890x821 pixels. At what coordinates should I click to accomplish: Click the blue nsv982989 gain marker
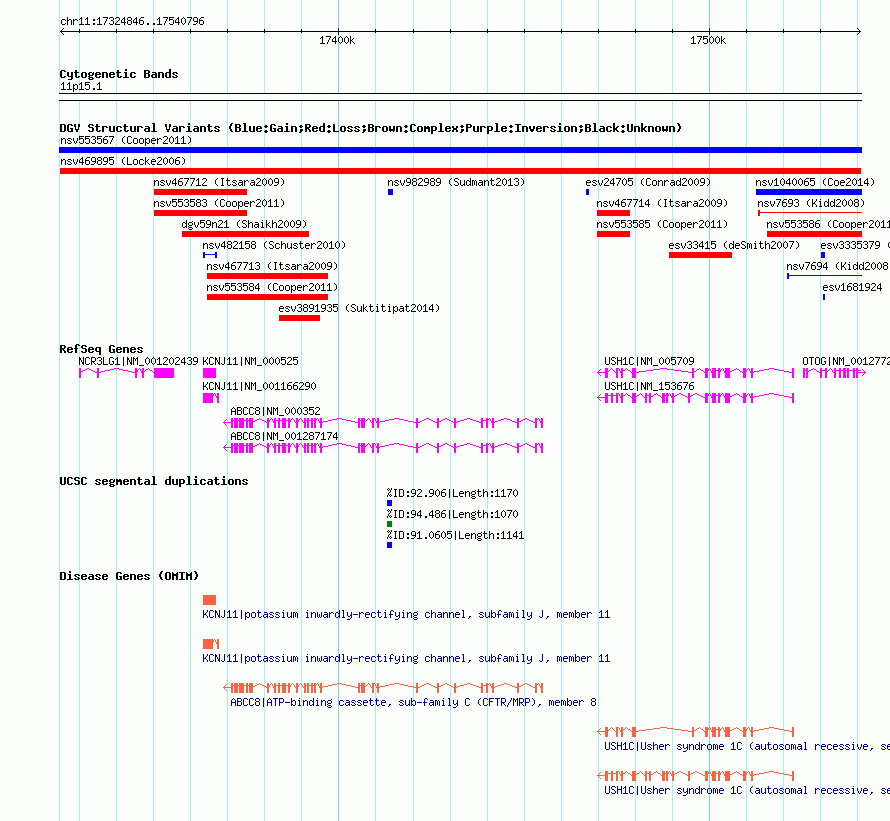pos(391,192)
